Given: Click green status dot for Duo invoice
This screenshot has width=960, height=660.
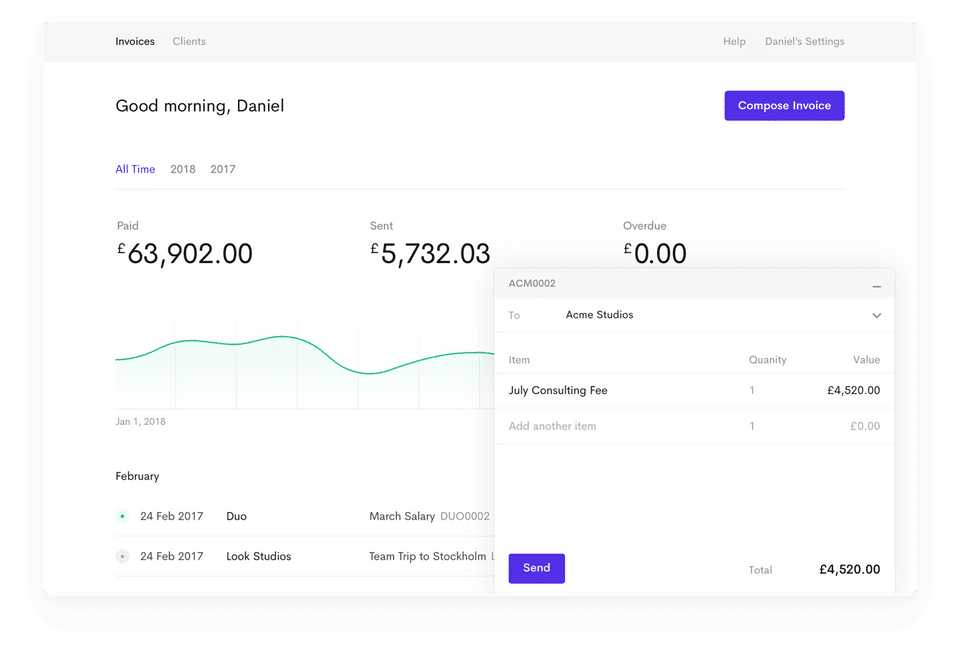Looking at the screenshot, I should (x=122, y=516).
